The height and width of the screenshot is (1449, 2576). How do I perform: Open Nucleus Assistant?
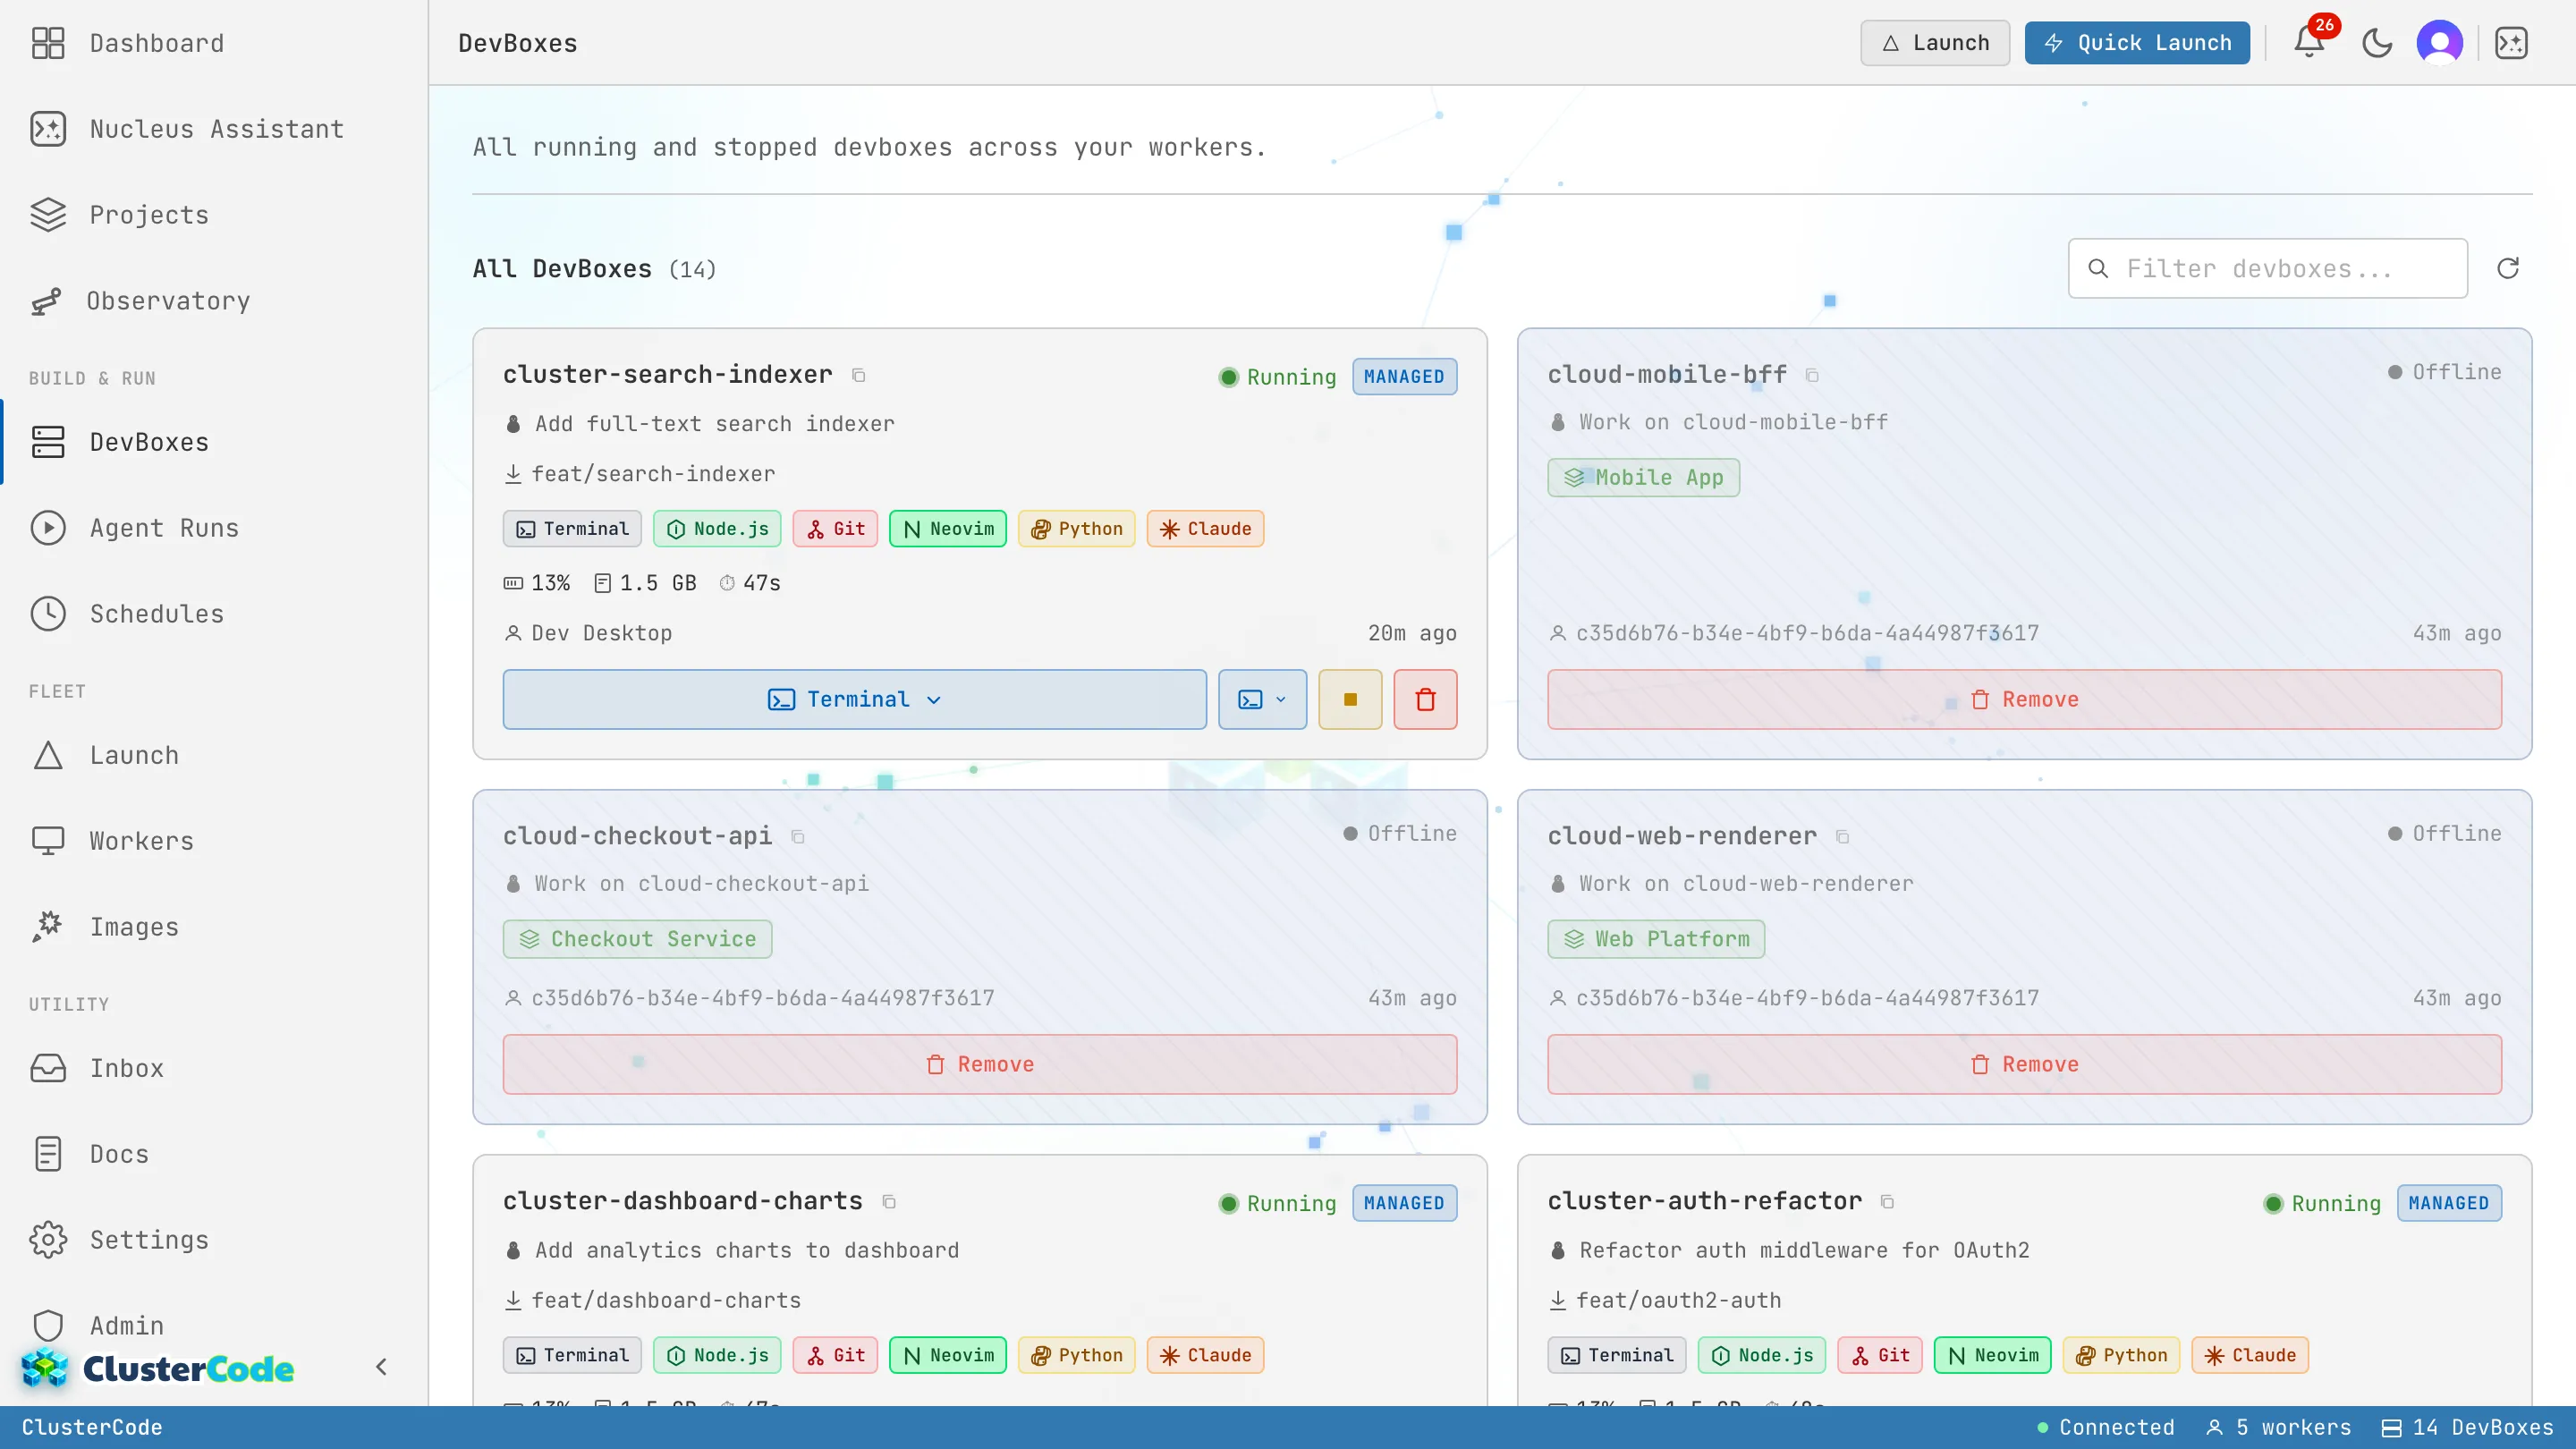click(x=214, y=129)
